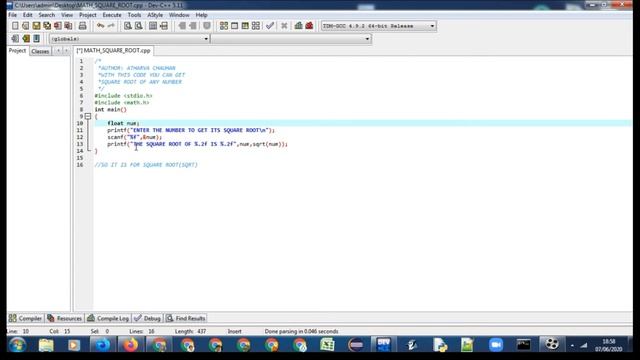The height and width of the screenshot is (360, 640).
Task: Open the AStyle menu
Action: tap(155, 15)
